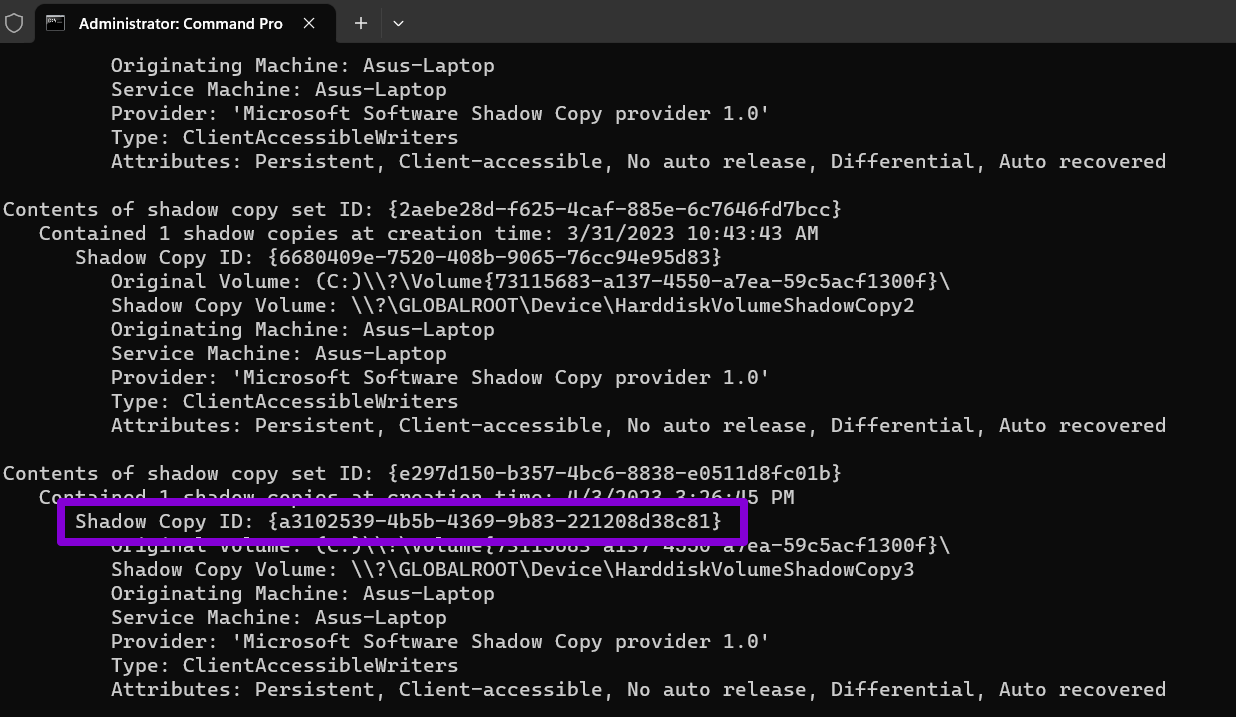Click Attributes line directly above set ID e297d150
The height and width of the screenshot is (717, 1236).
pos(638,426)
